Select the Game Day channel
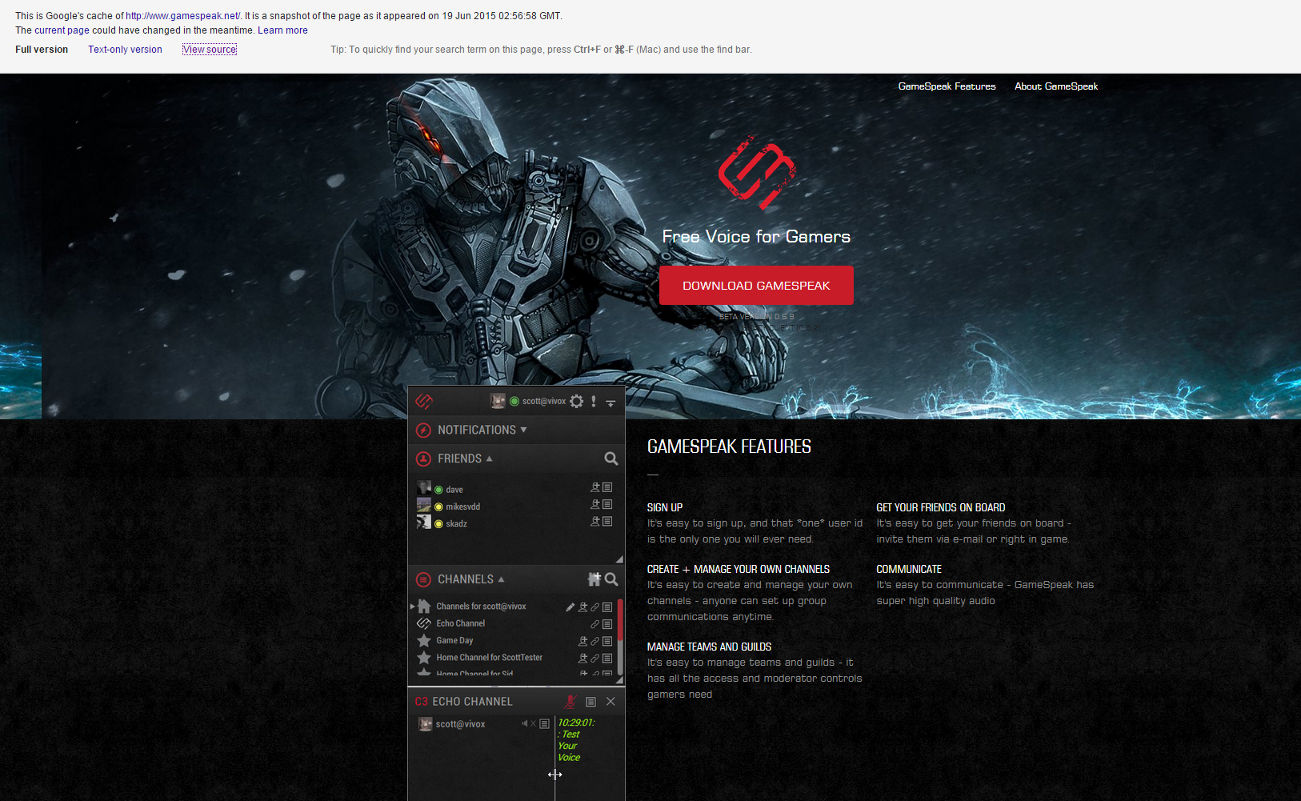 [x=455, y=641]
